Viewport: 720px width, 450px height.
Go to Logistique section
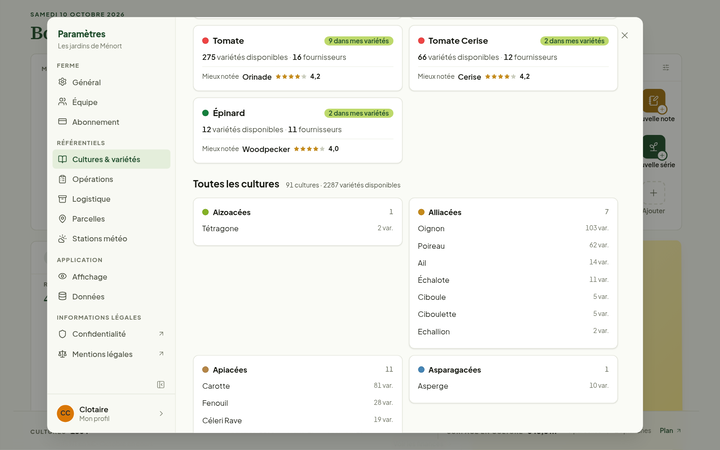click(x=111, y=199)
